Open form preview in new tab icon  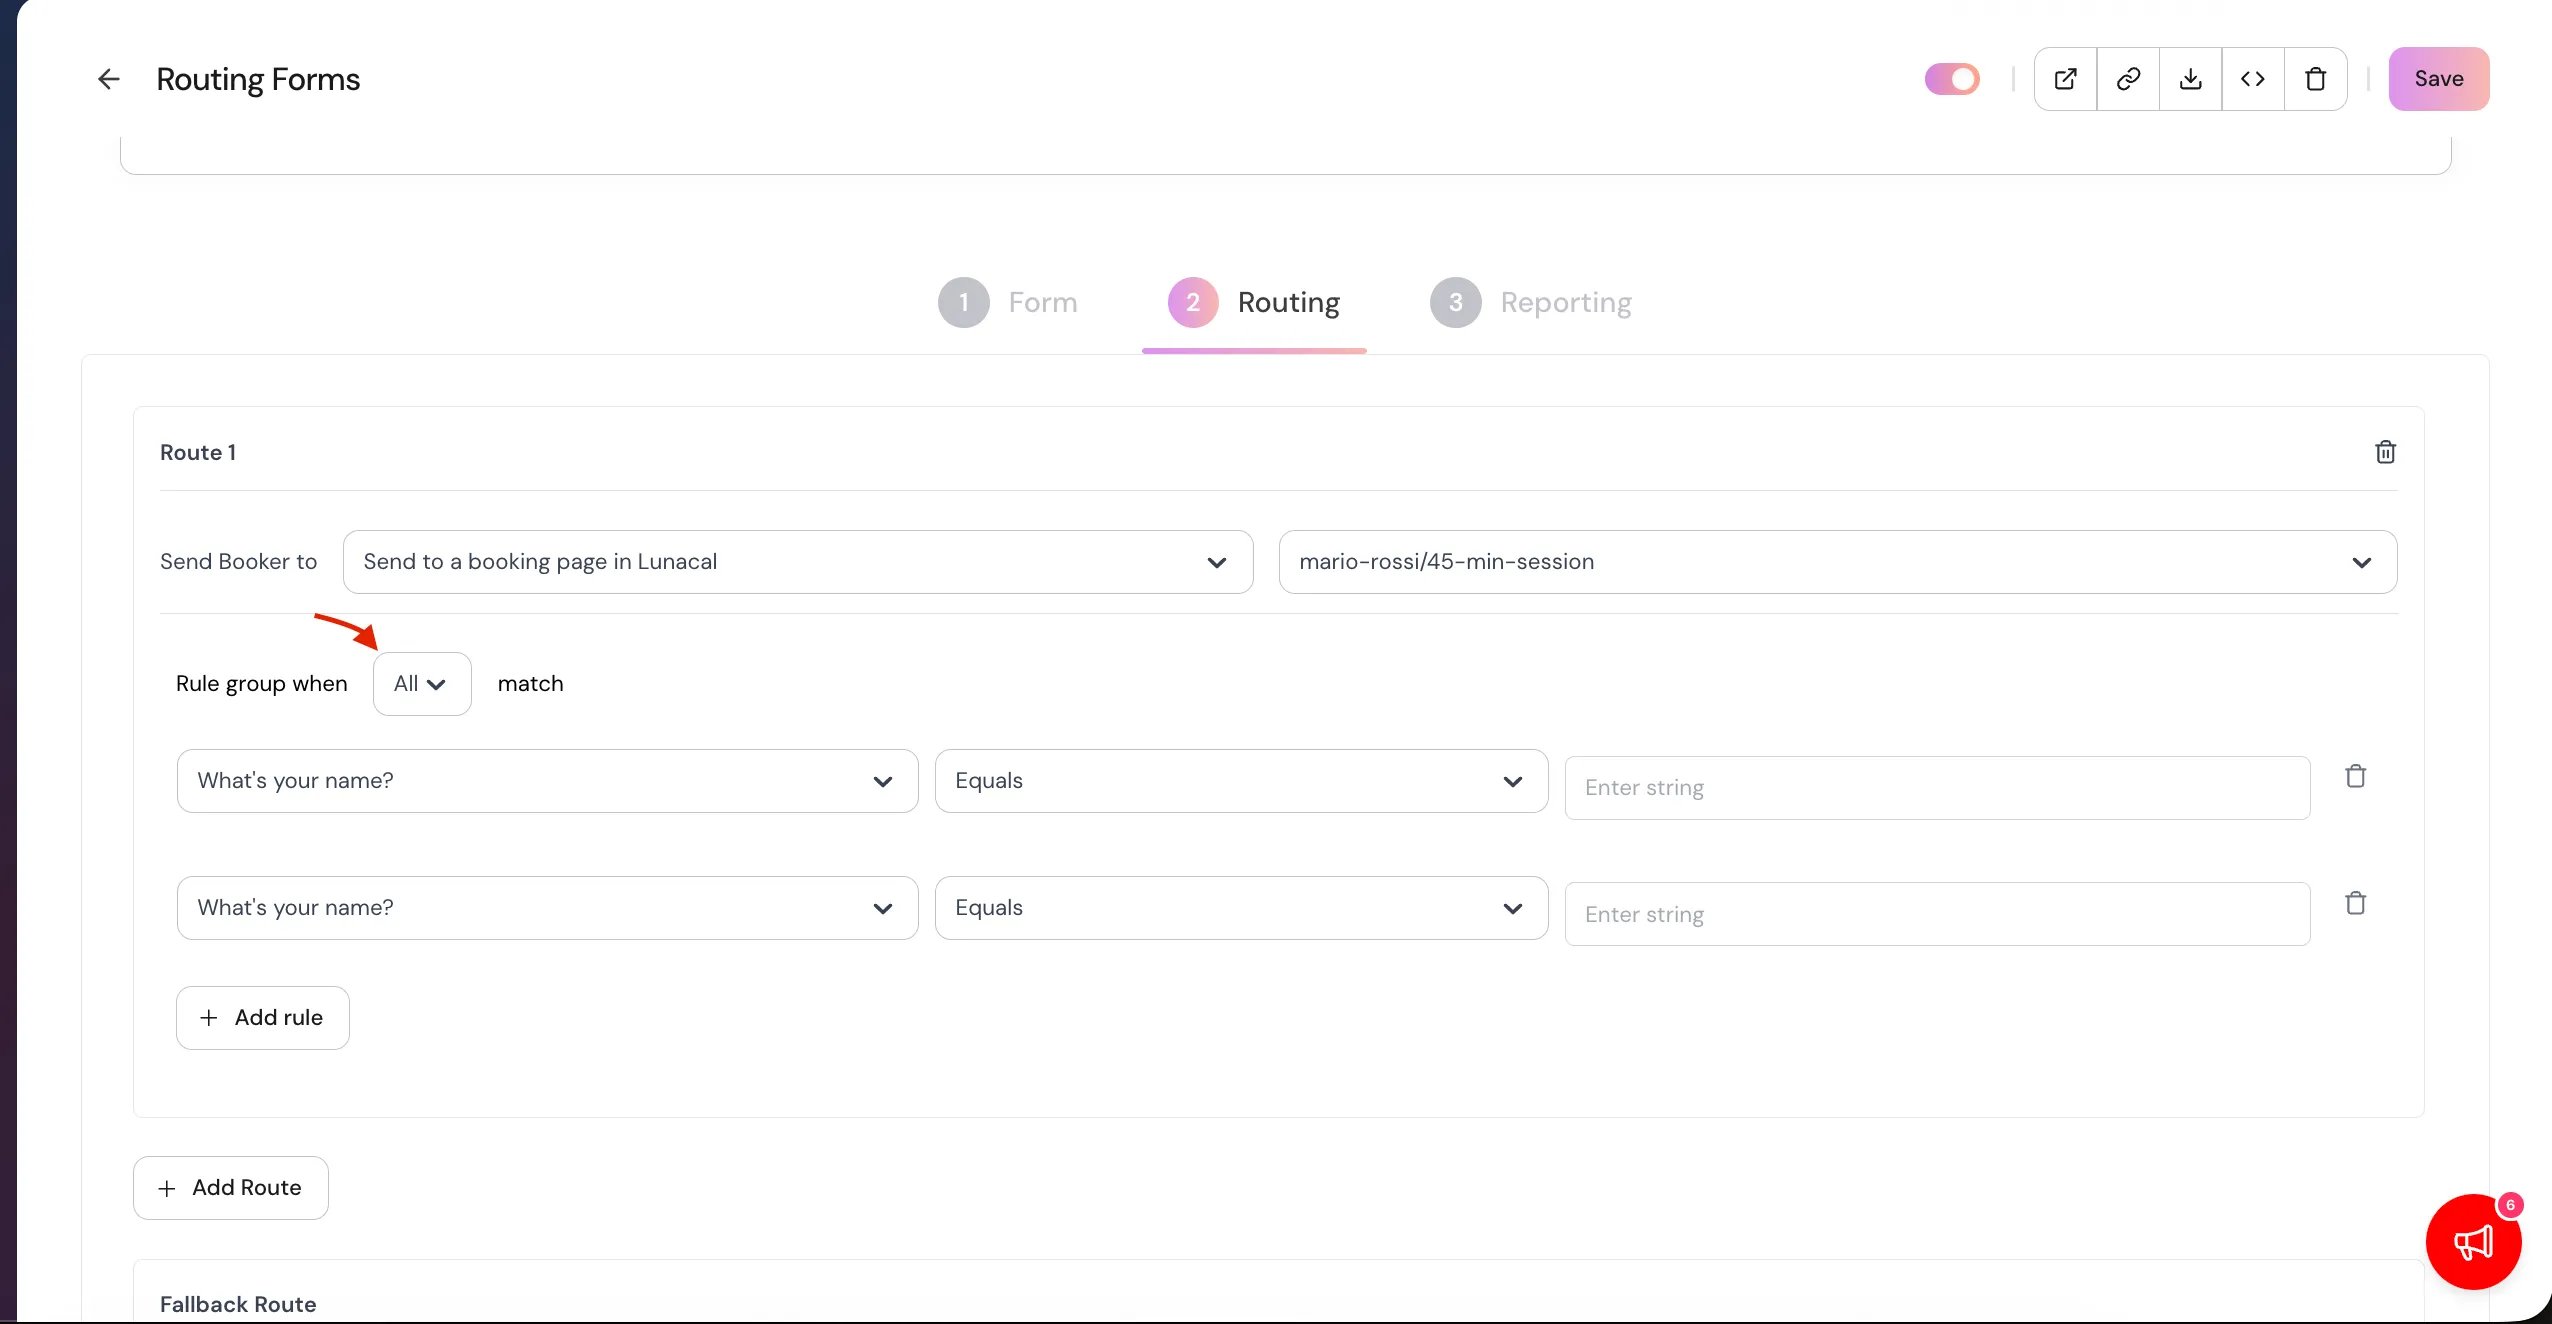[2065, 79]
